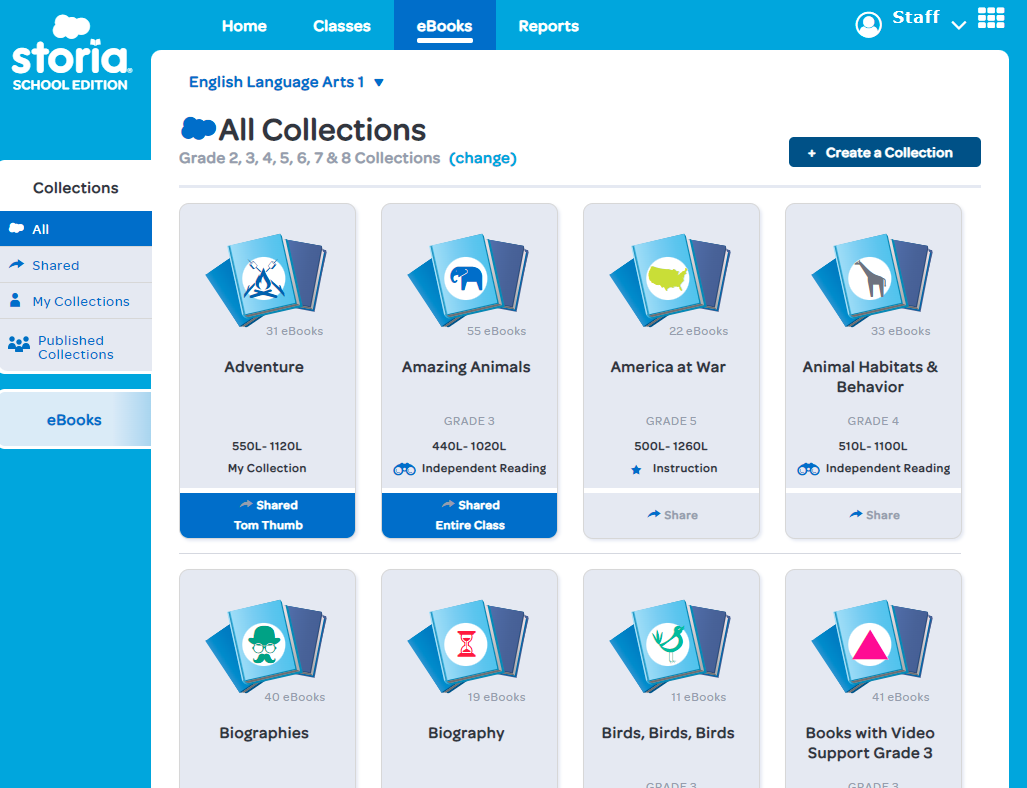Click the 55 eBooks count on Amazing Animals
1027x788 pixels.
pyautogui.click(x=496, y=331)
